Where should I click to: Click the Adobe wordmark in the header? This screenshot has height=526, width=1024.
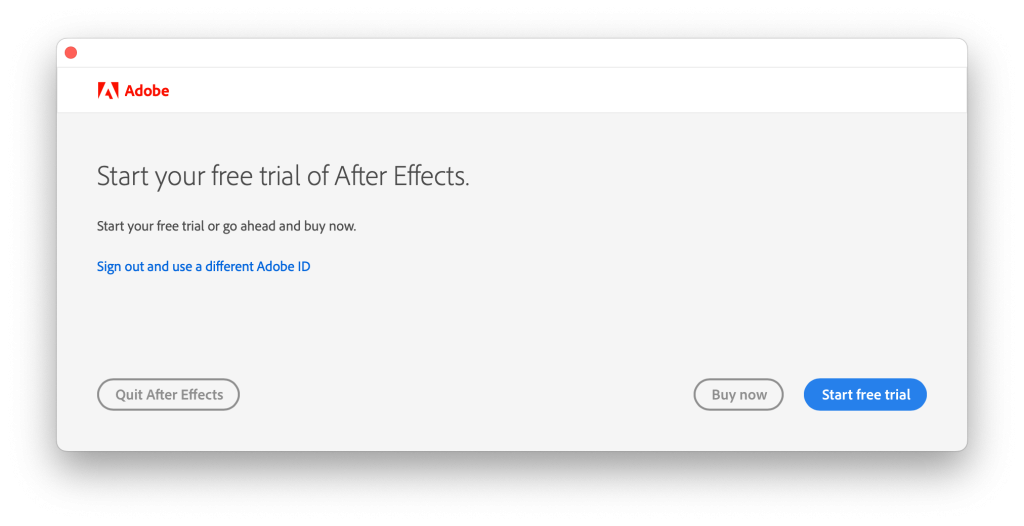pos(147,91)
